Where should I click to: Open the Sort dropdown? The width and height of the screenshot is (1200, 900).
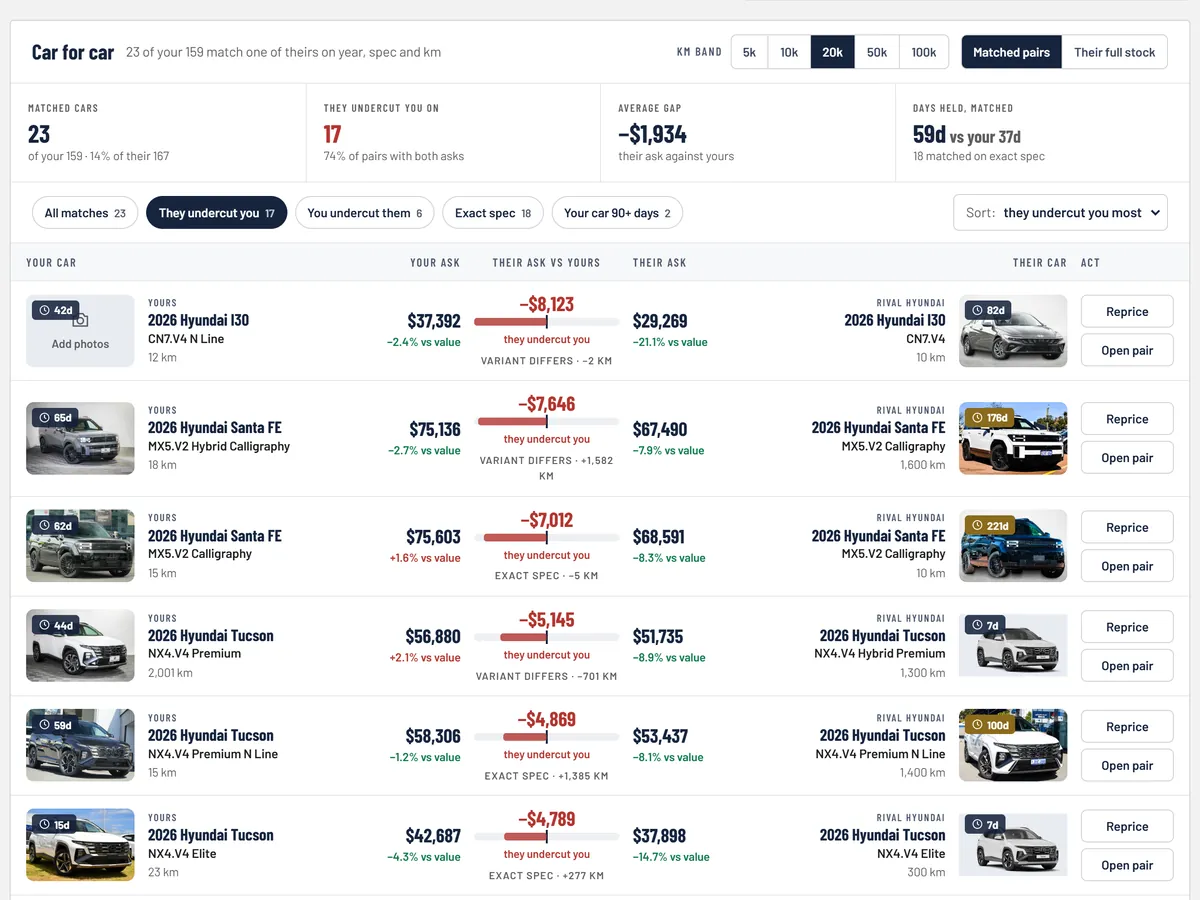(1060, 212)
